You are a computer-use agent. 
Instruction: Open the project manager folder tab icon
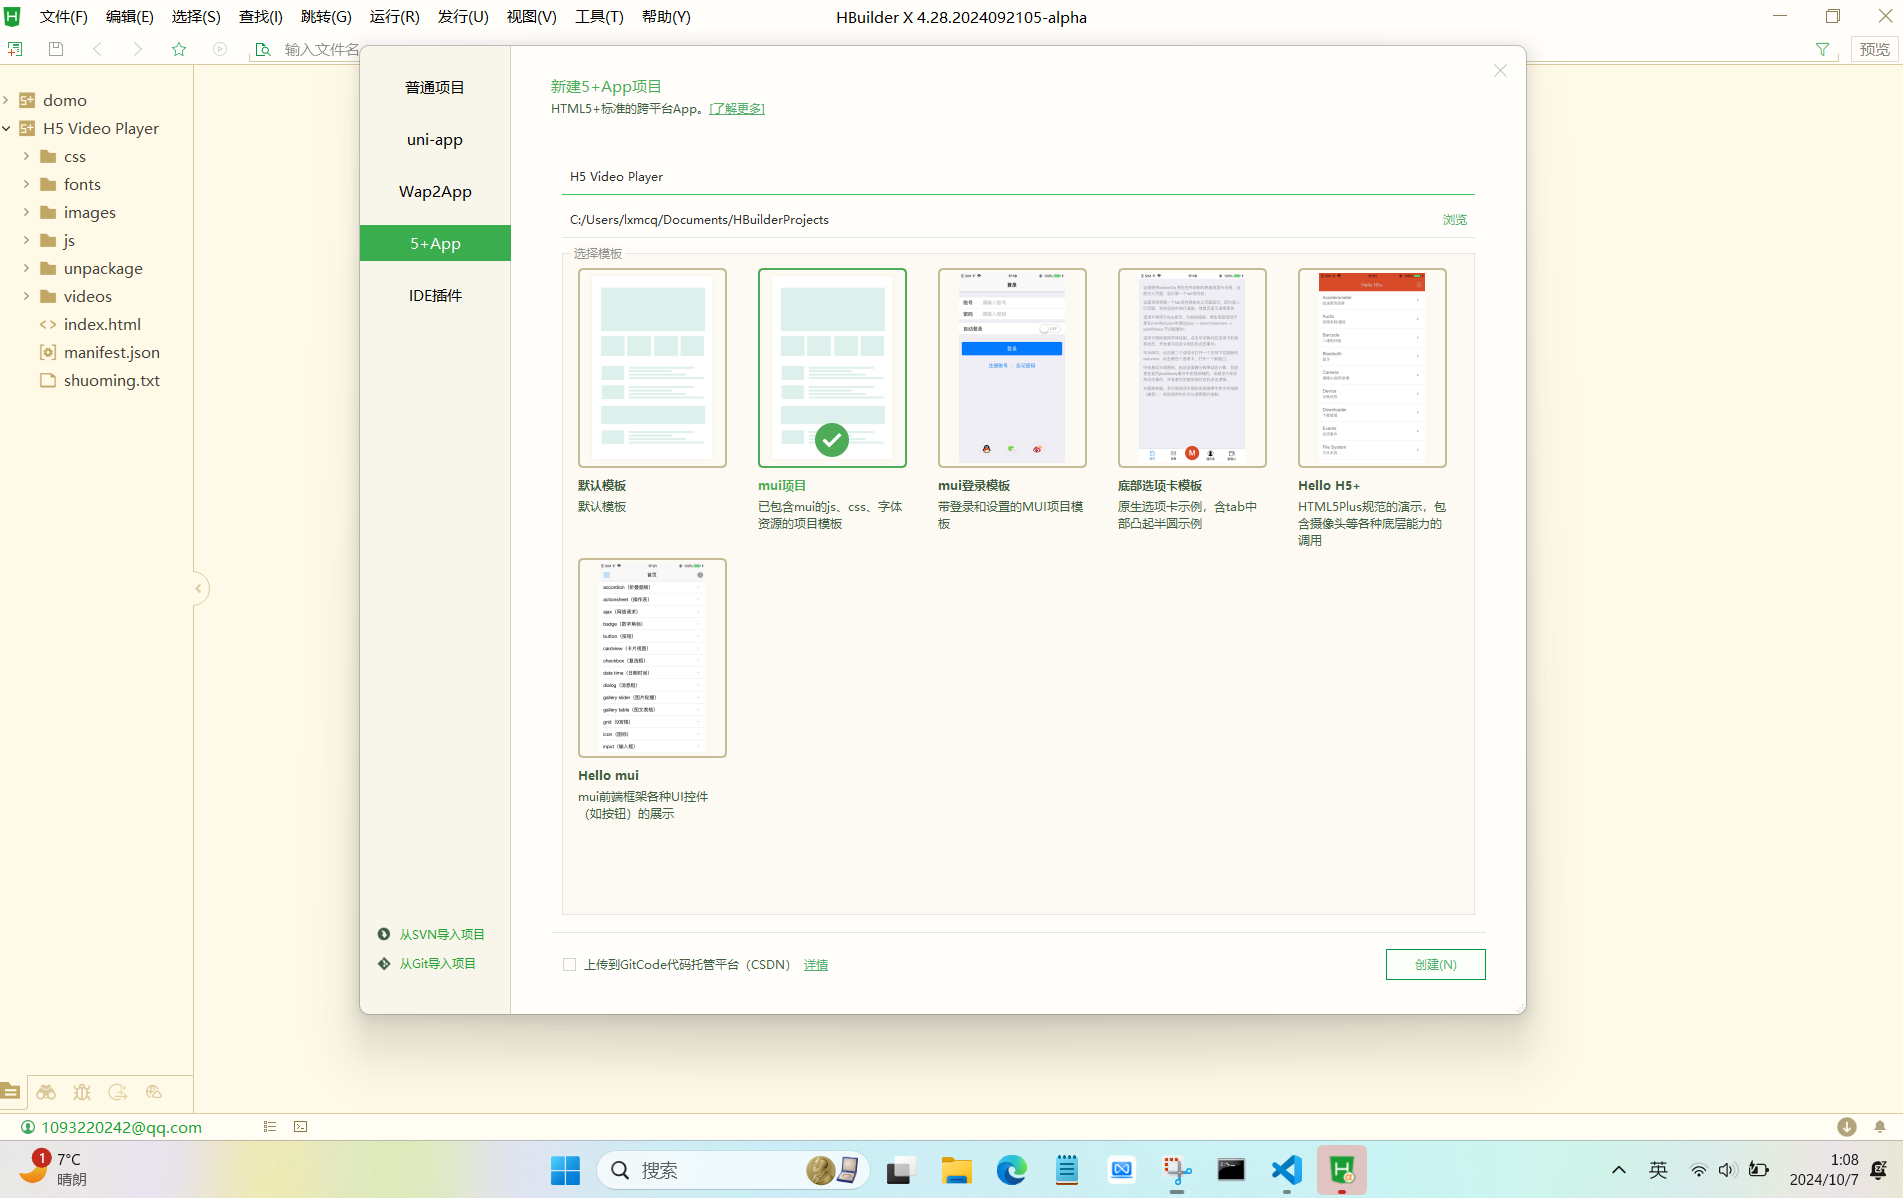click(x=11, y=1092)
